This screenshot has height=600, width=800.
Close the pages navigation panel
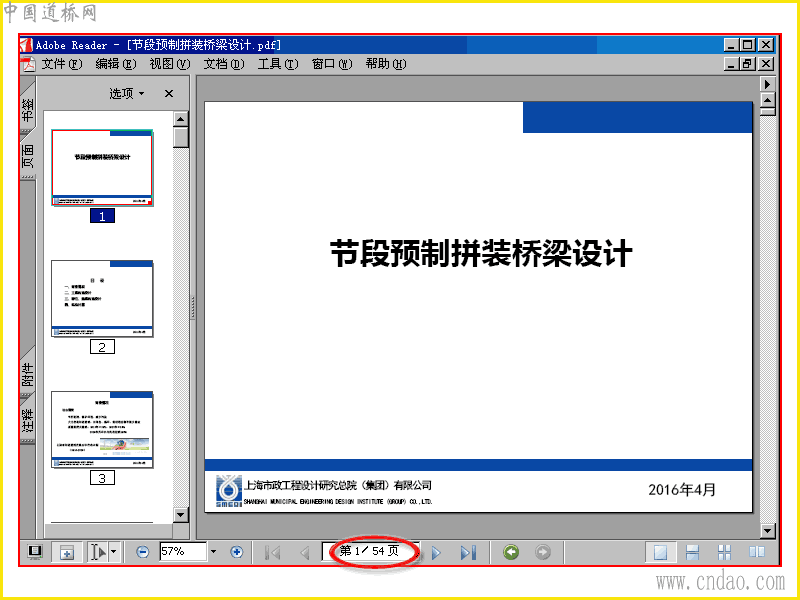(169, 93)
